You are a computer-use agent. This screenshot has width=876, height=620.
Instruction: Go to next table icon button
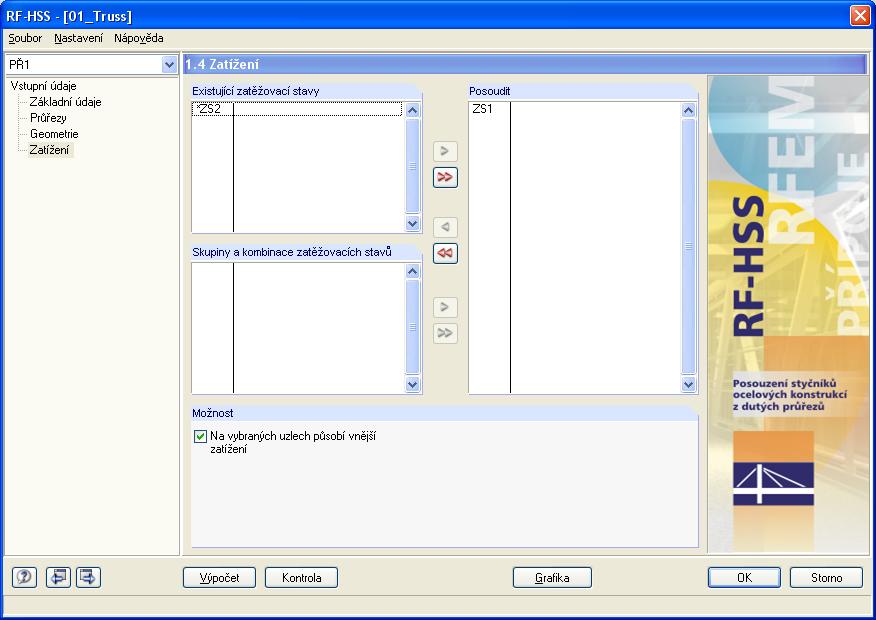(88, 577)
